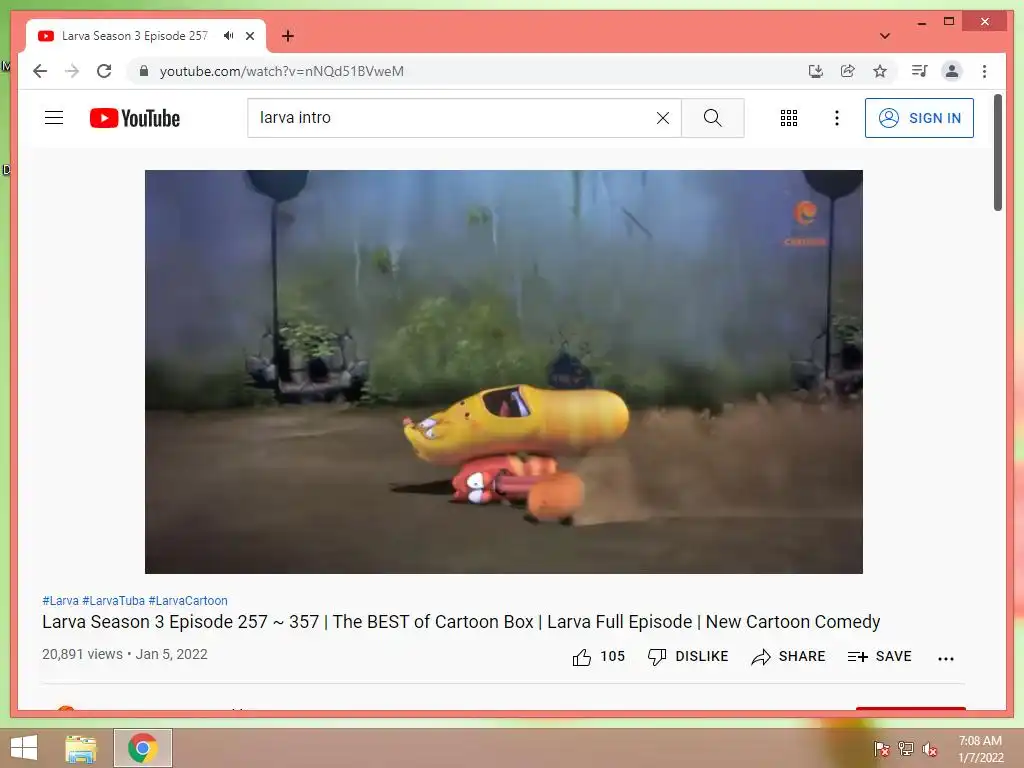1024x768 pixels.
Task: Go to YouTube home via logo
Action: point(135,118)
